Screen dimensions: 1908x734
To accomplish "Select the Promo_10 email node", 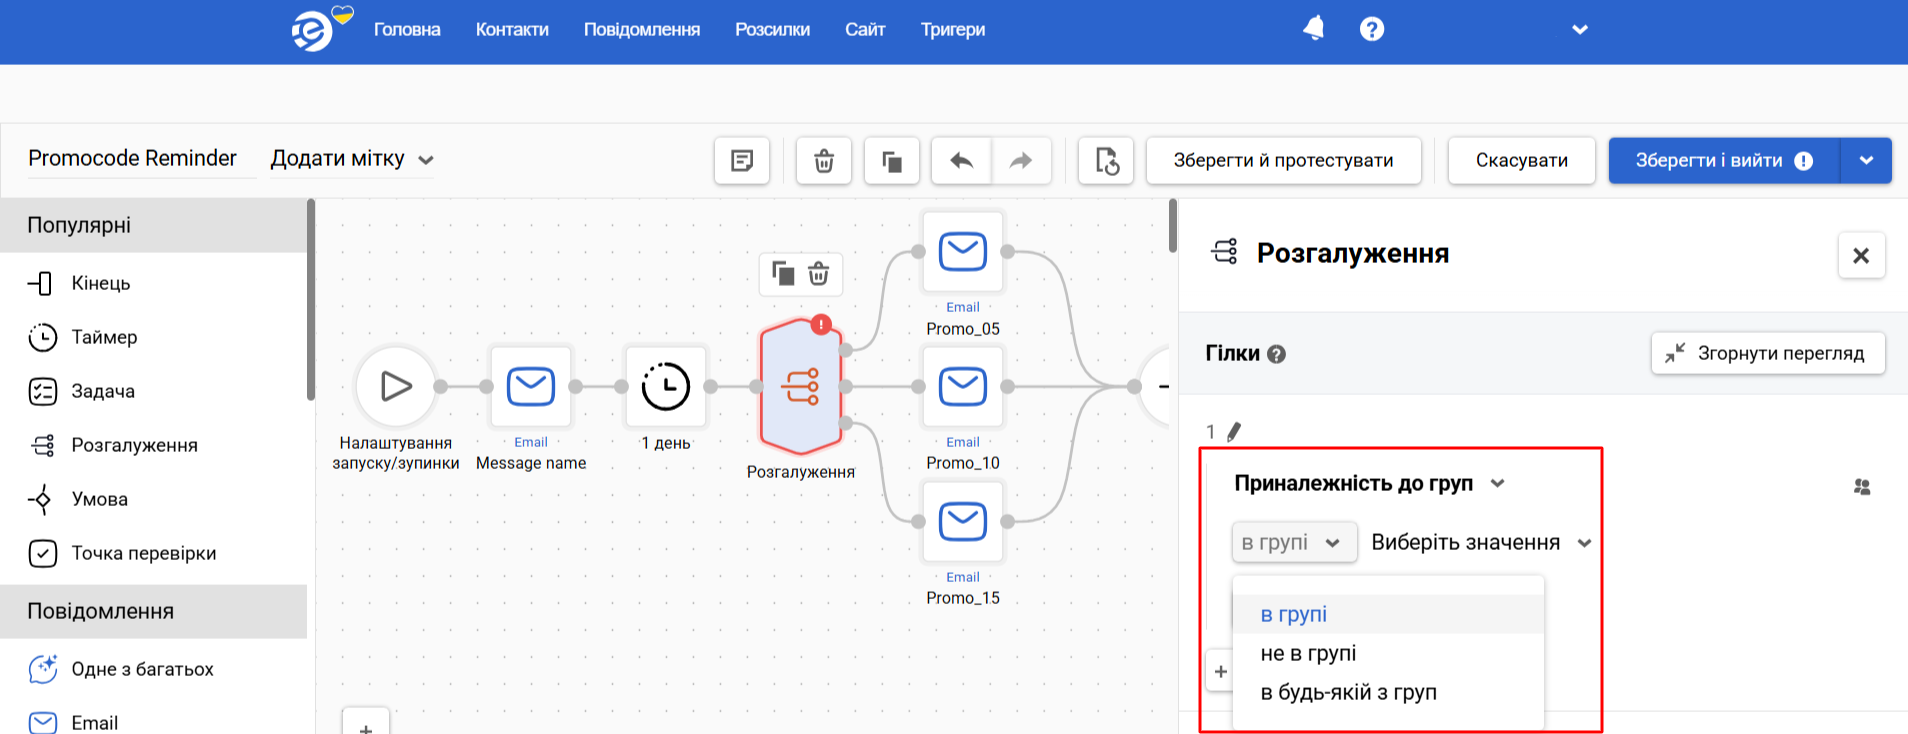I will click(x=963, y=386).
